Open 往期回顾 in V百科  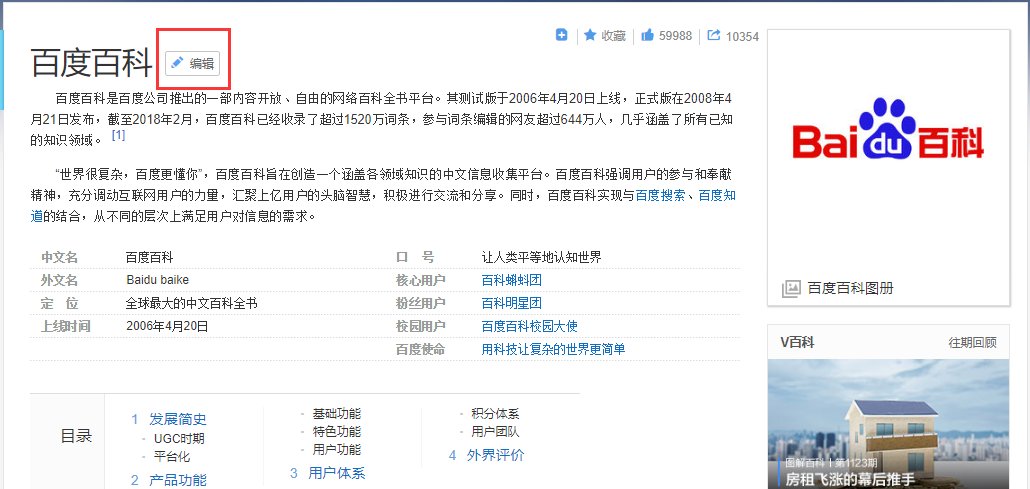972,342
